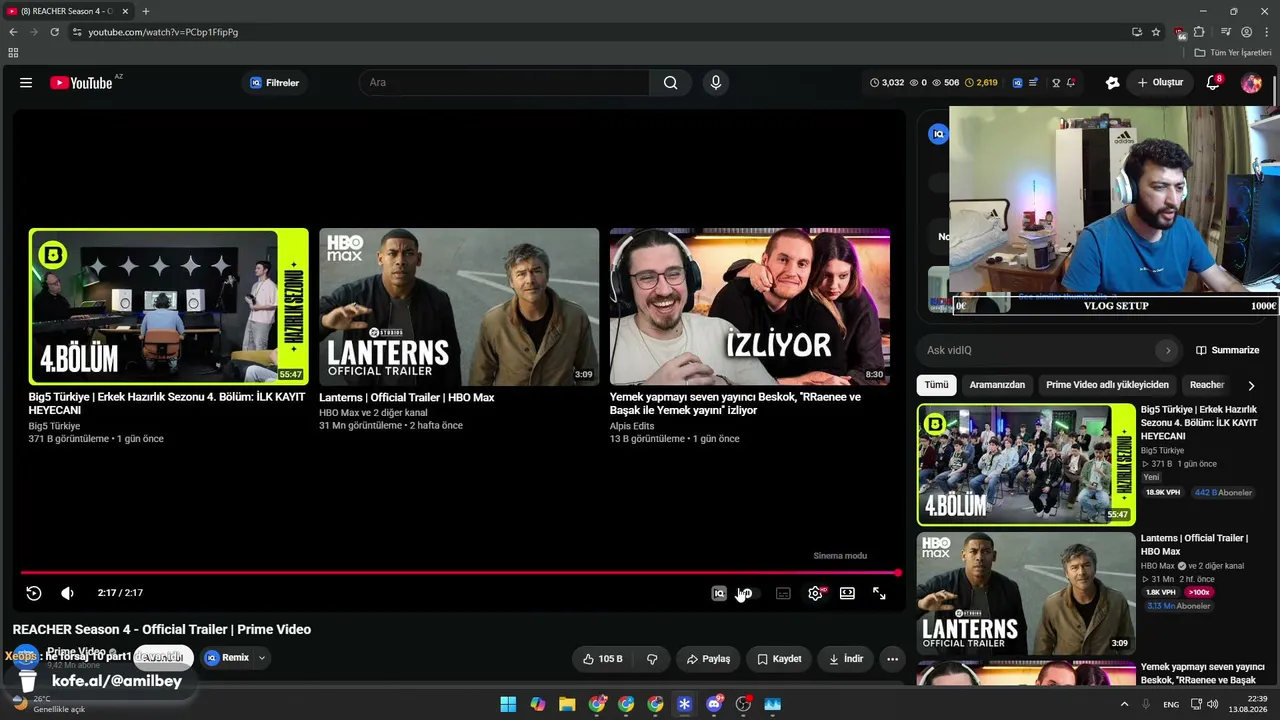Open the vidIQ Filtreler button
The height and width of the screenshot is (720, 1280).
tap(275, 83)
